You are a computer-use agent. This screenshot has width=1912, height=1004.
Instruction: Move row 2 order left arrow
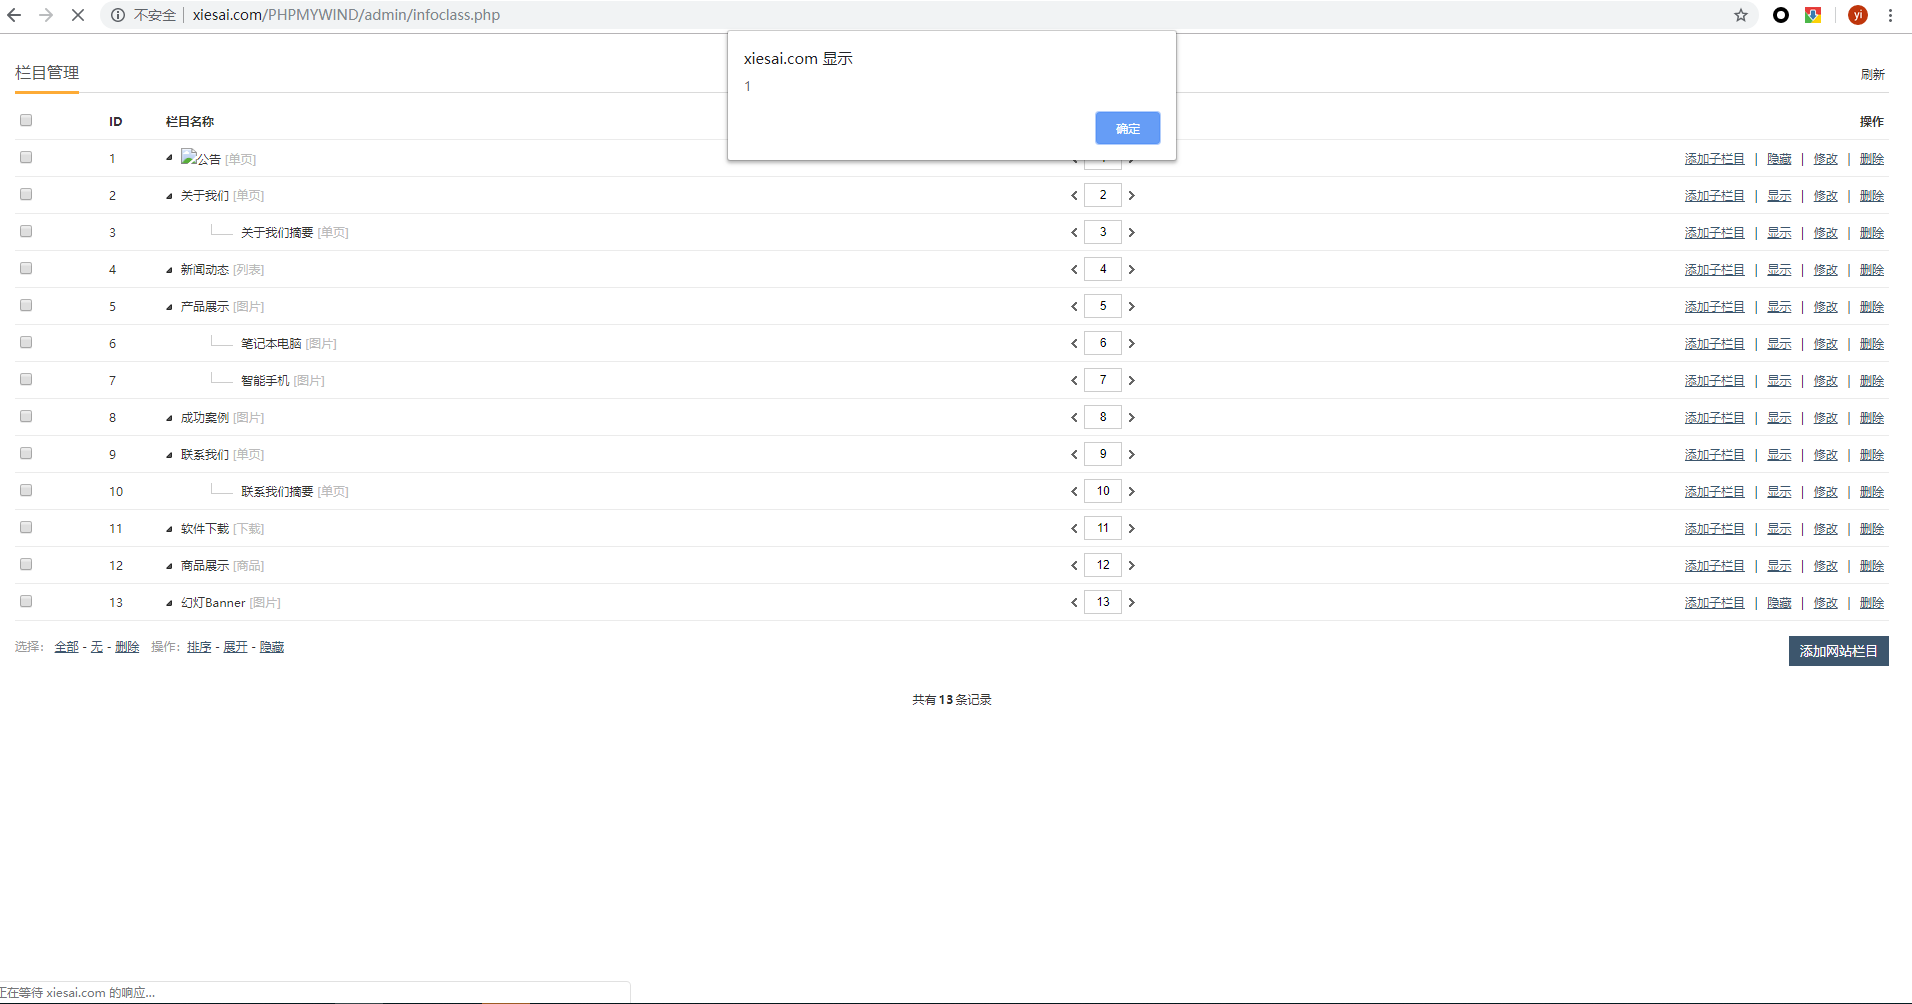click(1074, 196)
